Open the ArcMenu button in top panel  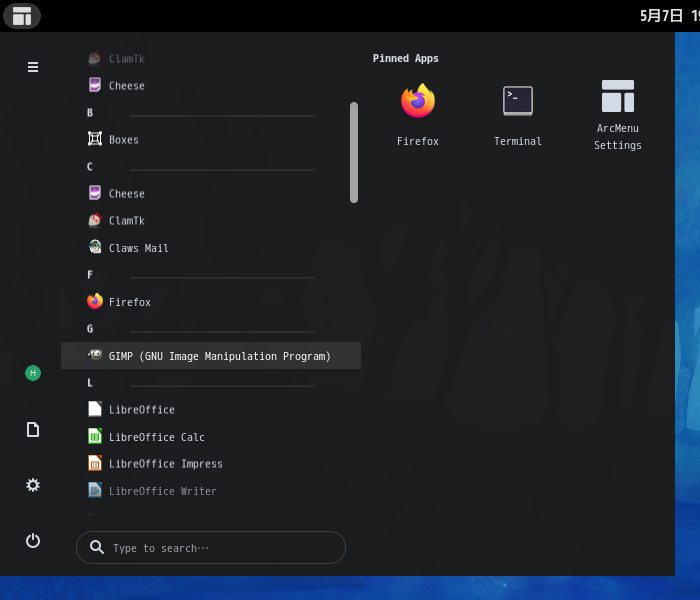(x=22, y=16)
